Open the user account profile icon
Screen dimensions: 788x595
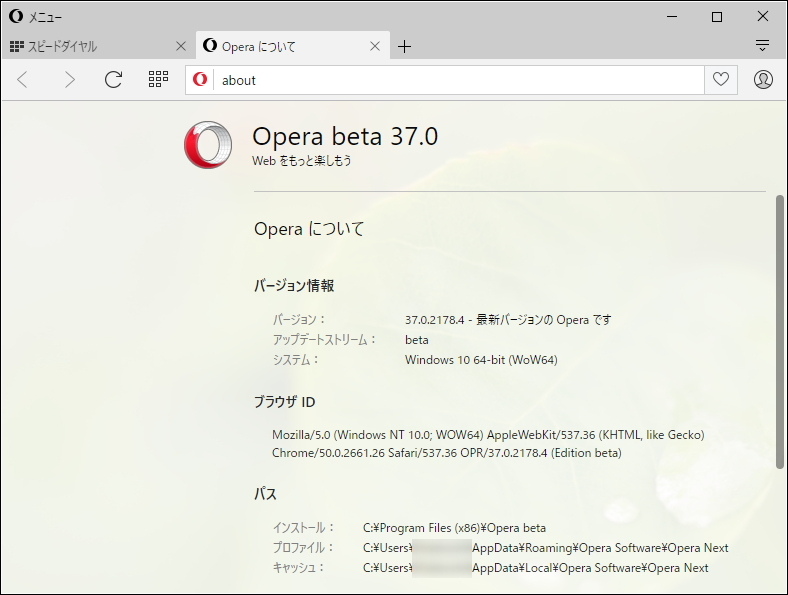point(763,79)
